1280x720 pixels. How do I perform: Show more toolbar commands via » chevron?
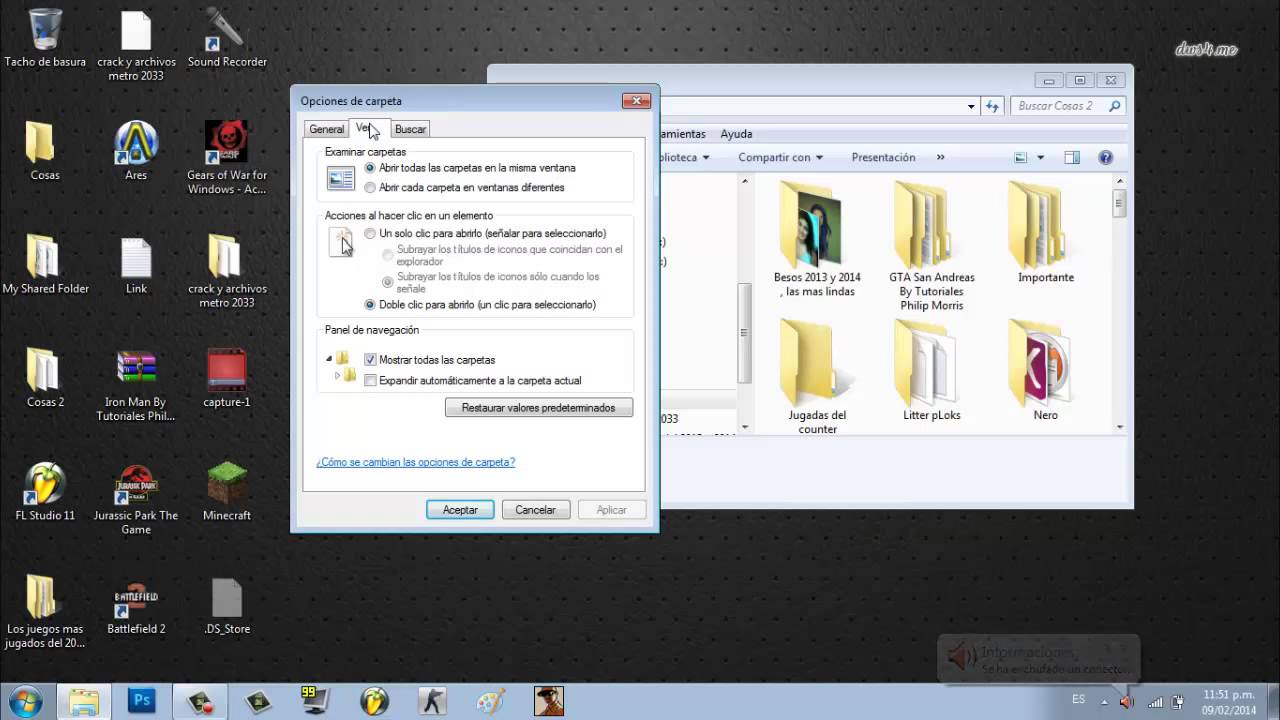pos(940,157)
